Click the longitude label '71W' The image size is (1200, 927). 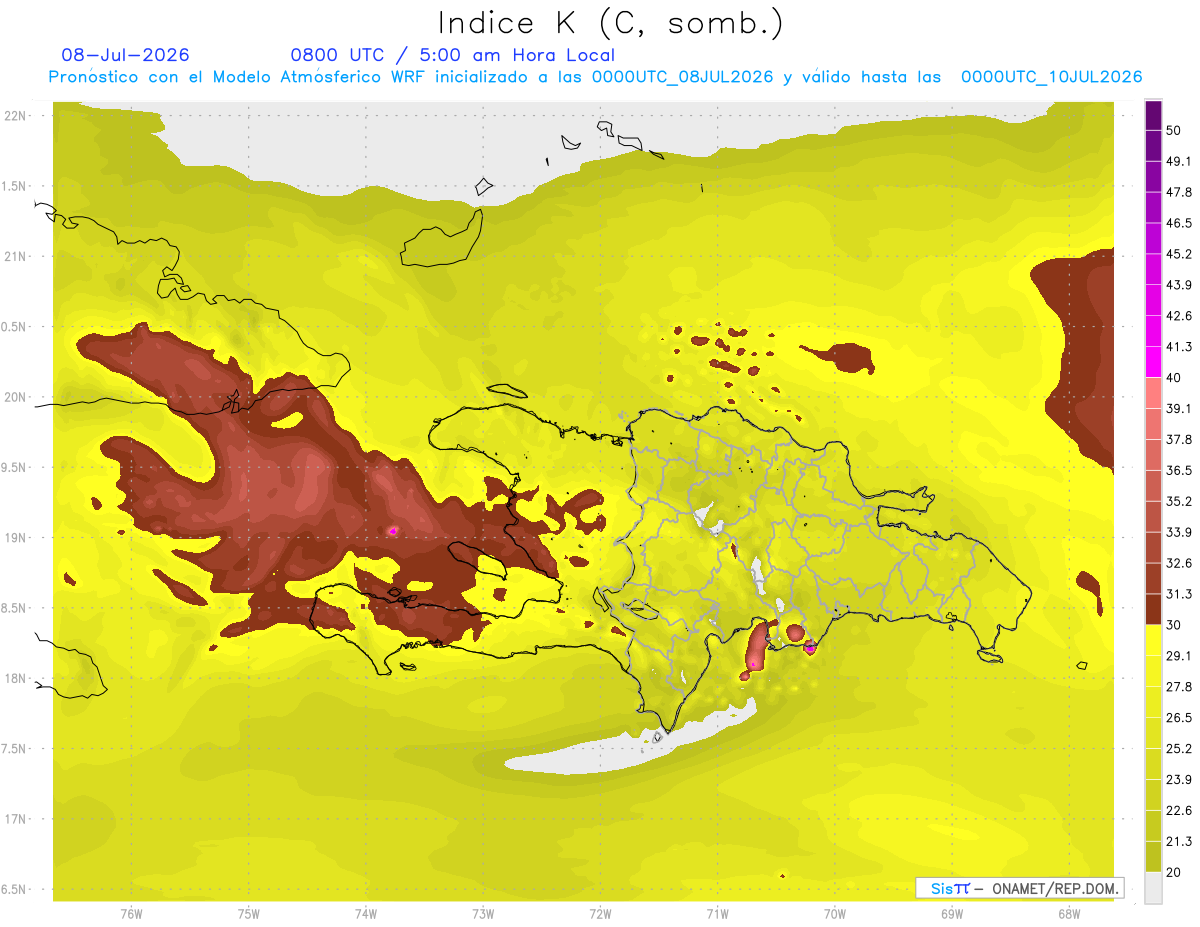pos(717,914)
